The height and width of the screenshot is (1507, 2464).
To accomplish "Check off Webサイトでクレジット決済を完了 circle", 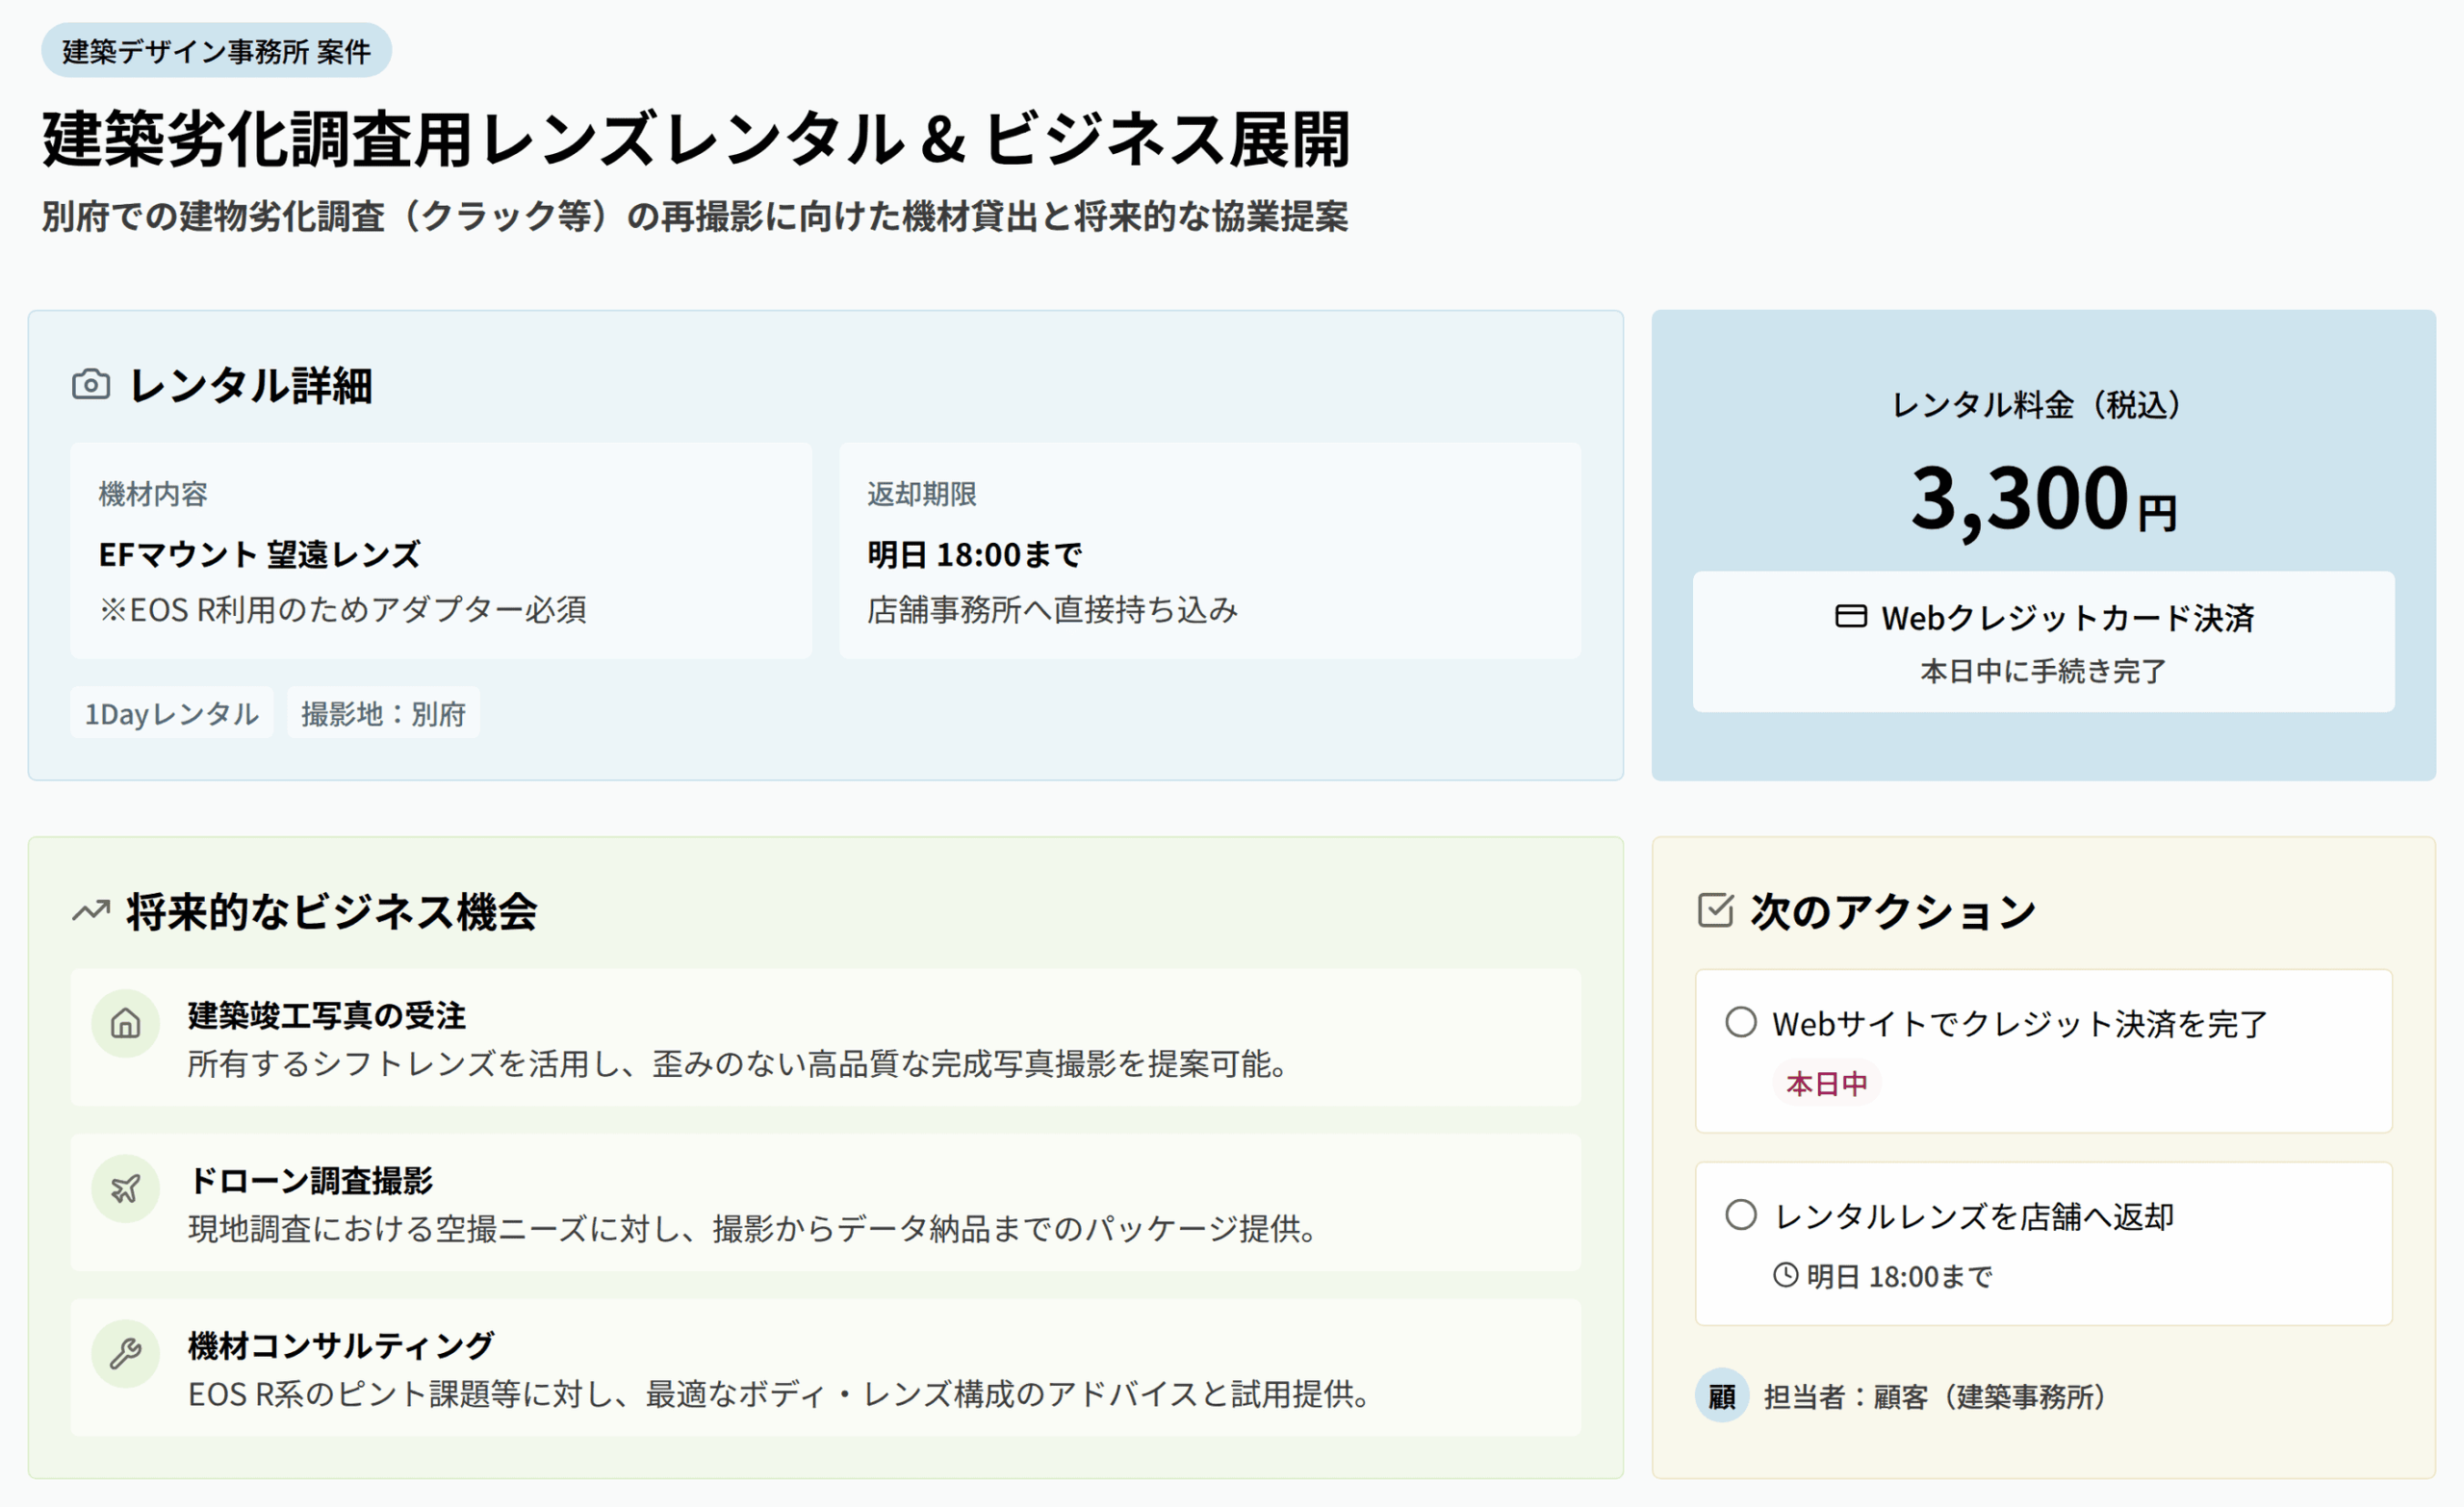I will (x=1741, y=1022).
